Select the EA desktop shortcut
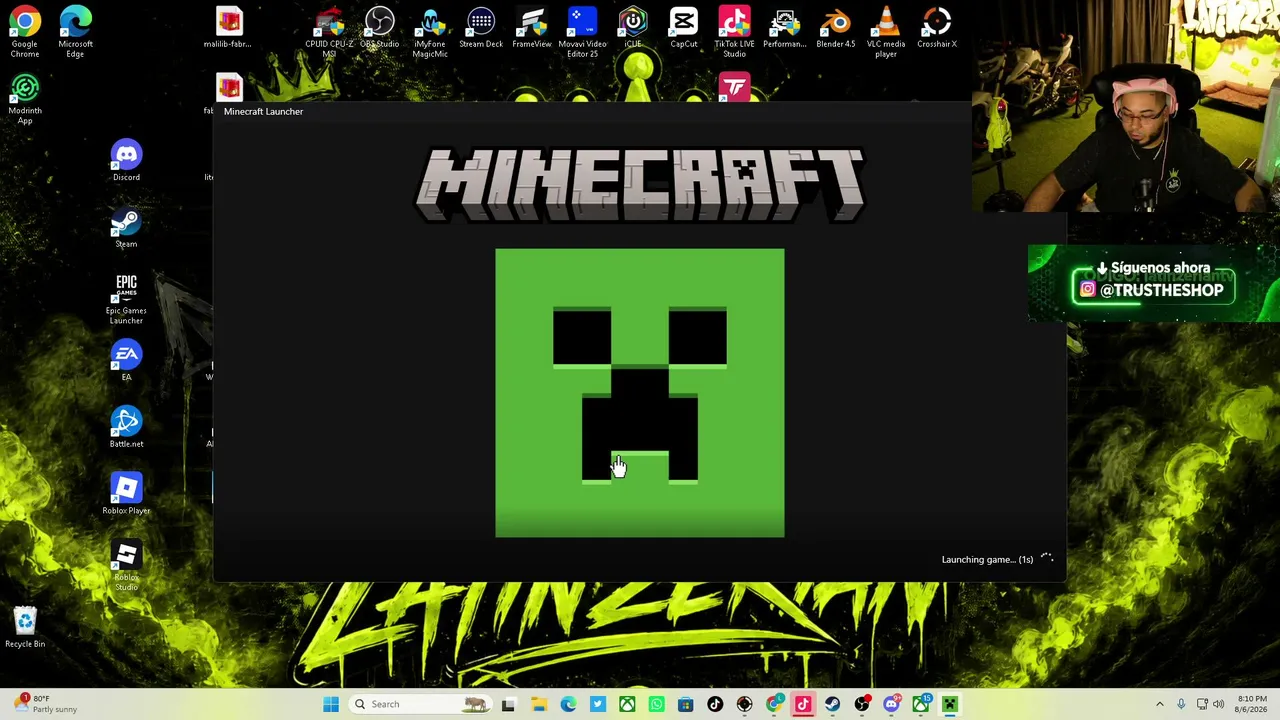Image resolution: width=1280 pixels, height=720 pixels. (x=126, y=361)
